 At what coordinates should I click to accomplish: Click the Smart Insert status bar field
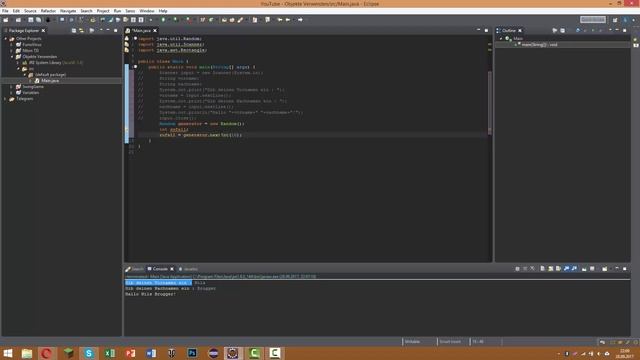click(453, 342)
